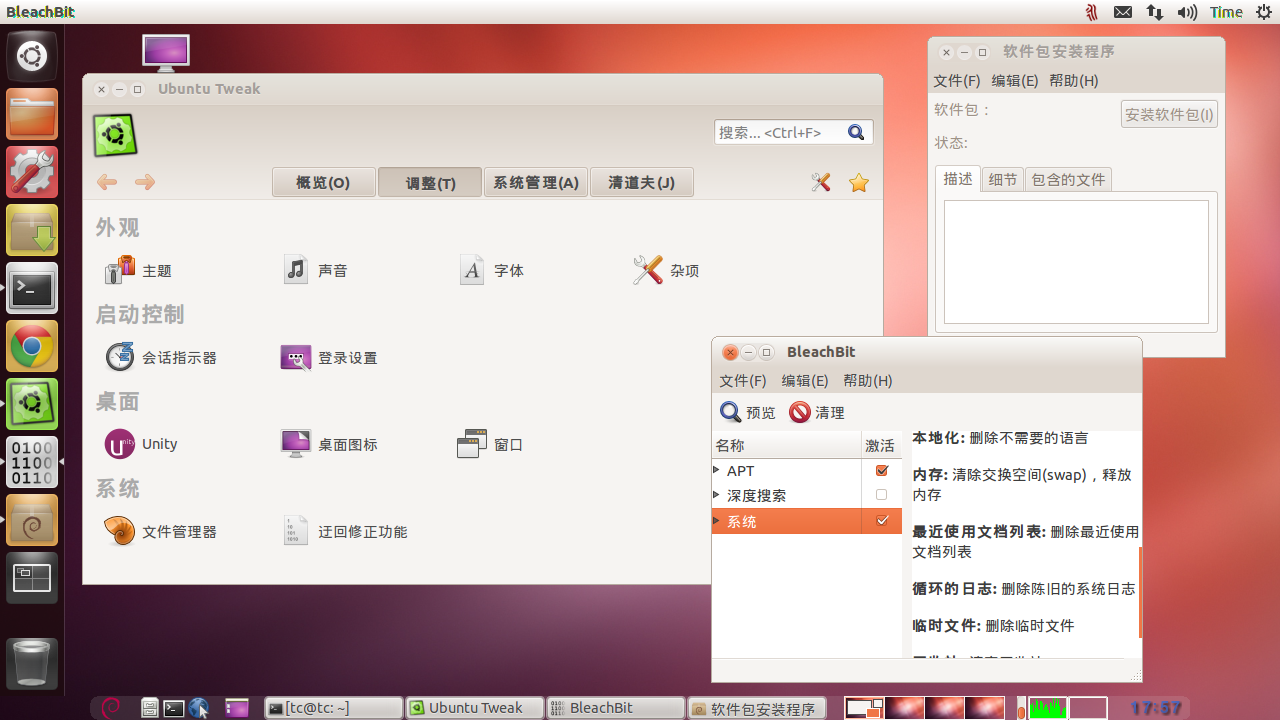Open 字体 font settings
1280x720 pixels.
(491, 270)
